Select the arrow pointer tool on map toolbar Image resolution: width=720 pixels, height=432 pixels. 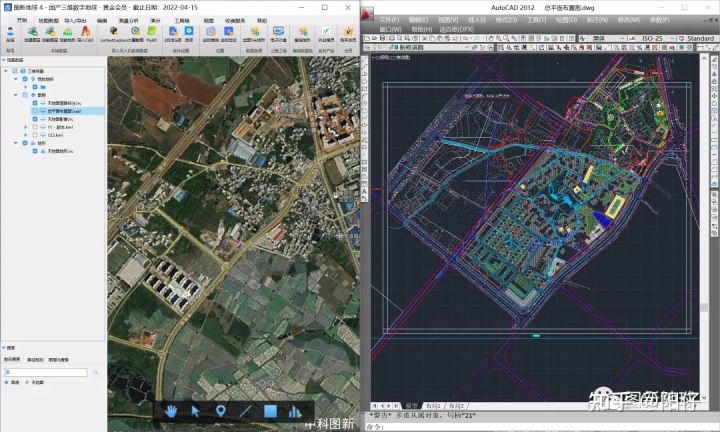tap(195, 411)
